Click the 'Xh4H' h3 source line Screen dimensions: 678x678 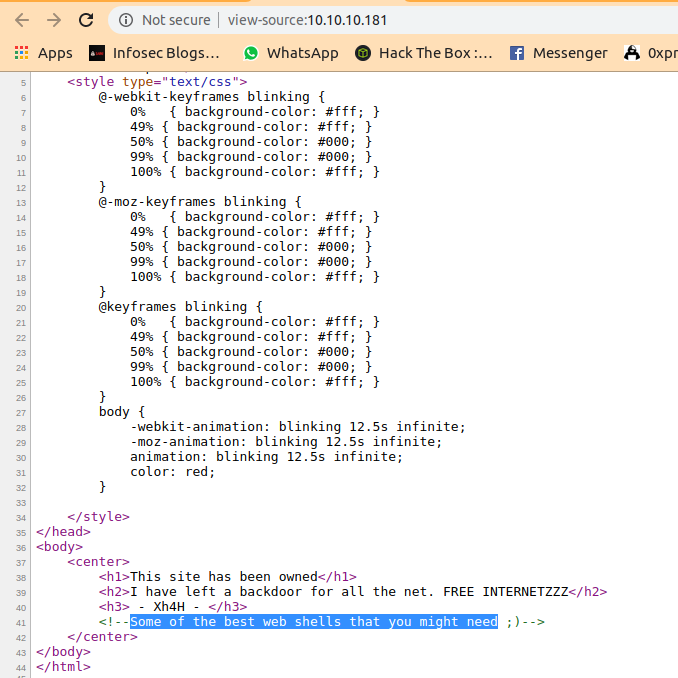(x=172, y=606)
